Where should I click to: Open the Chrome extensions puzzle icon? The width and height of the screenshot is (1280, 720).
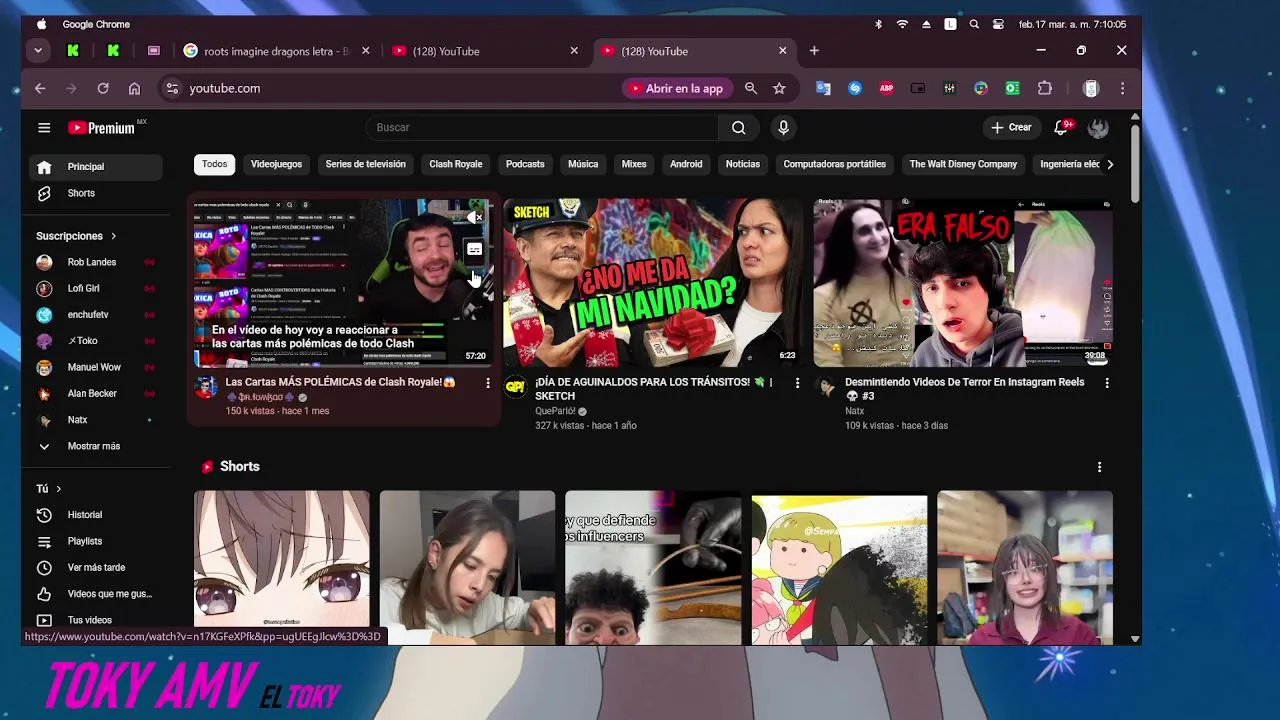[x=1045, y=88]
